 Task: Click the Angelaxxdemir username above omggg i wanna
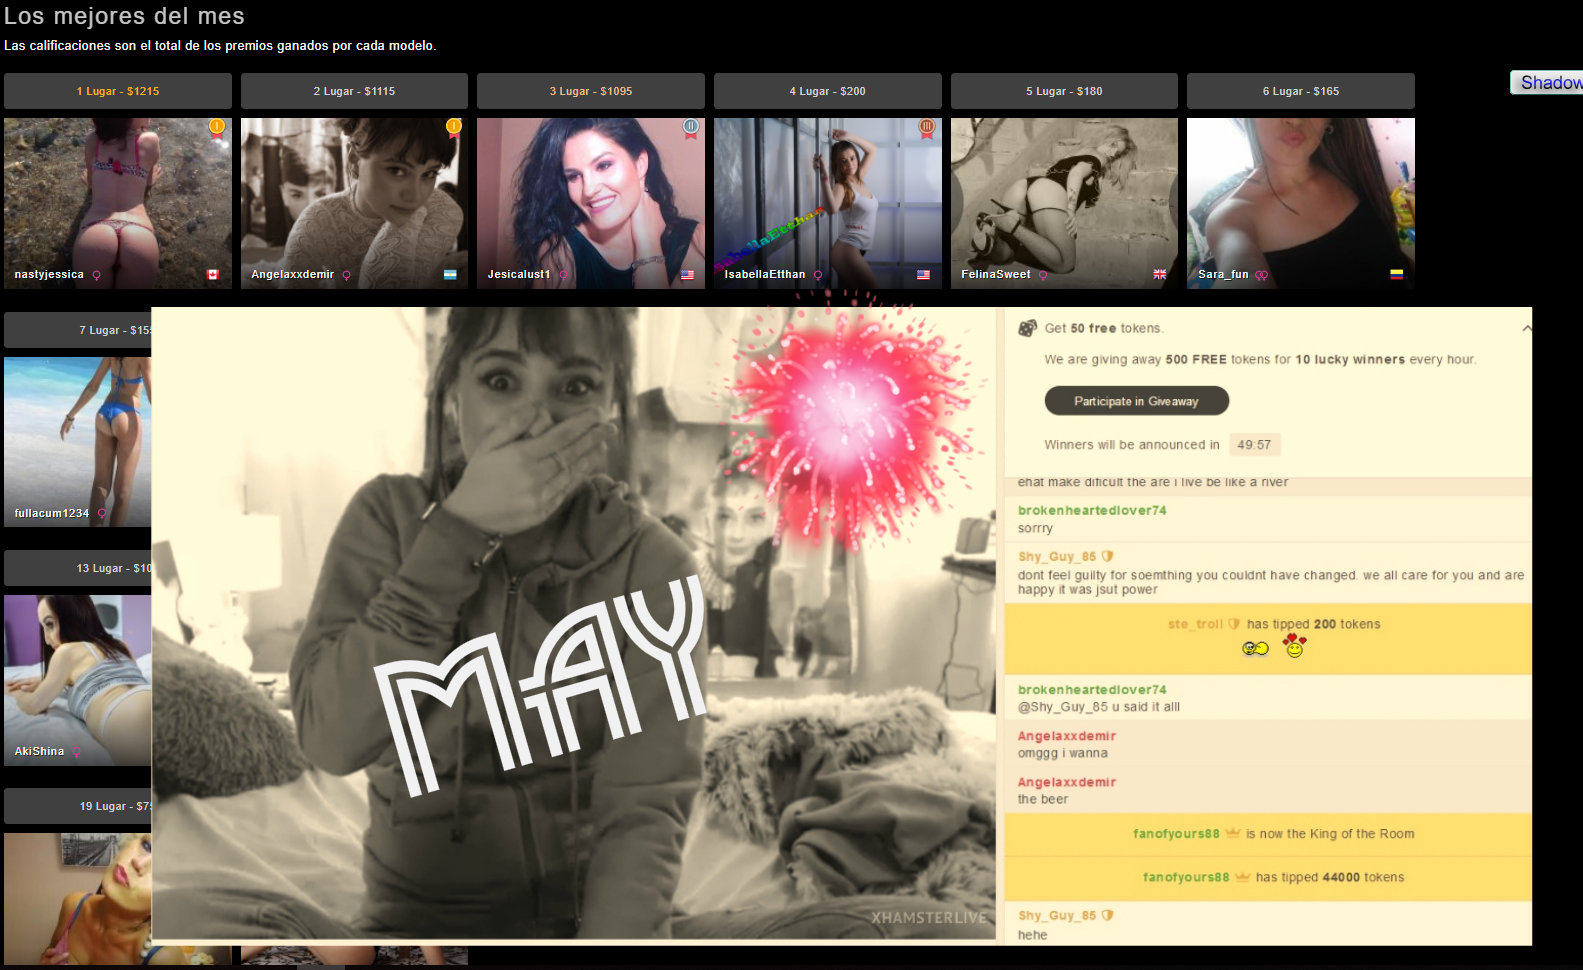click(x=1066, y=736)
